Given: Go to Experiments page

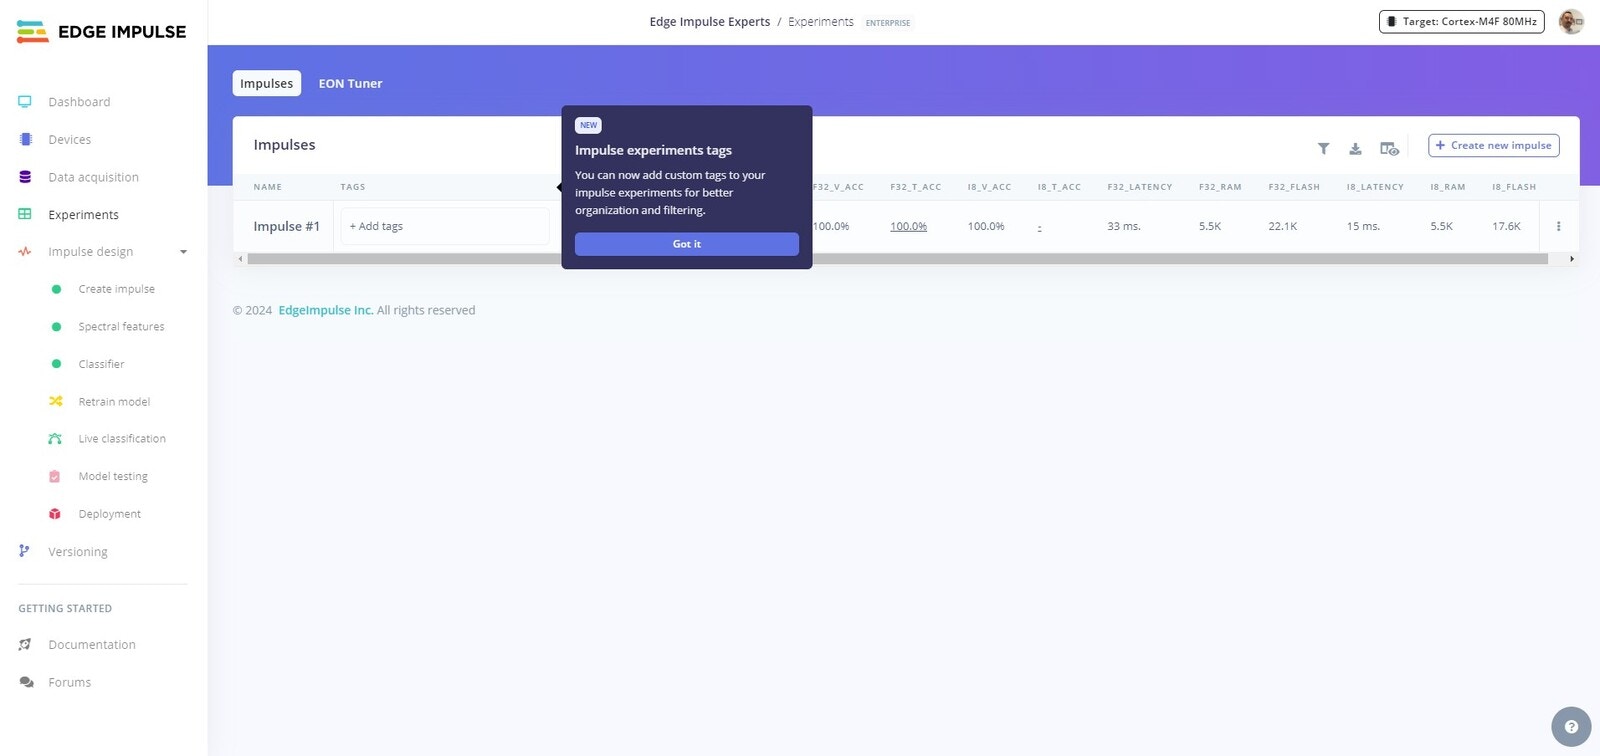Looking at the screenshot, I should pyautogui.click(x=83, y=215).
